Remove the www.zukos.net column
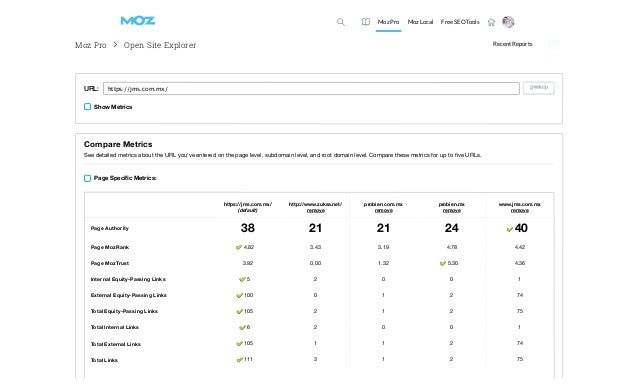This screenshot has width=638, height=388. pos(315,211)
